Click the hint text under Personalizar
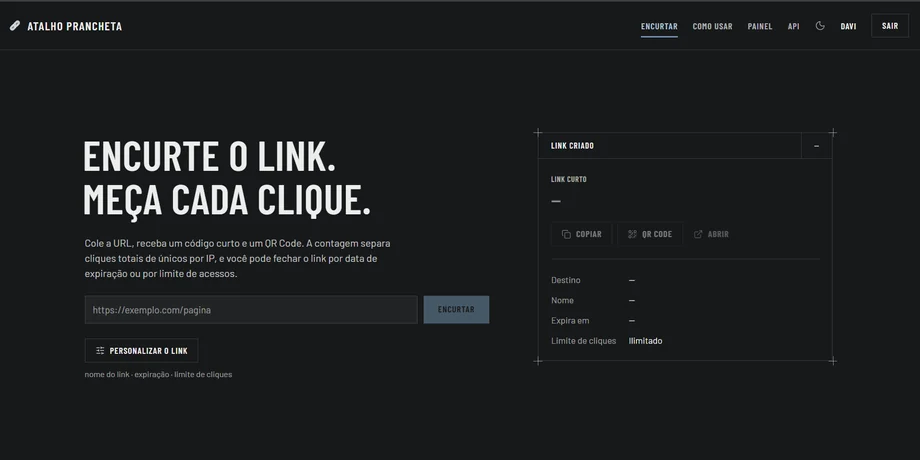Screen dimensions: 920x460 pos(158,374)
